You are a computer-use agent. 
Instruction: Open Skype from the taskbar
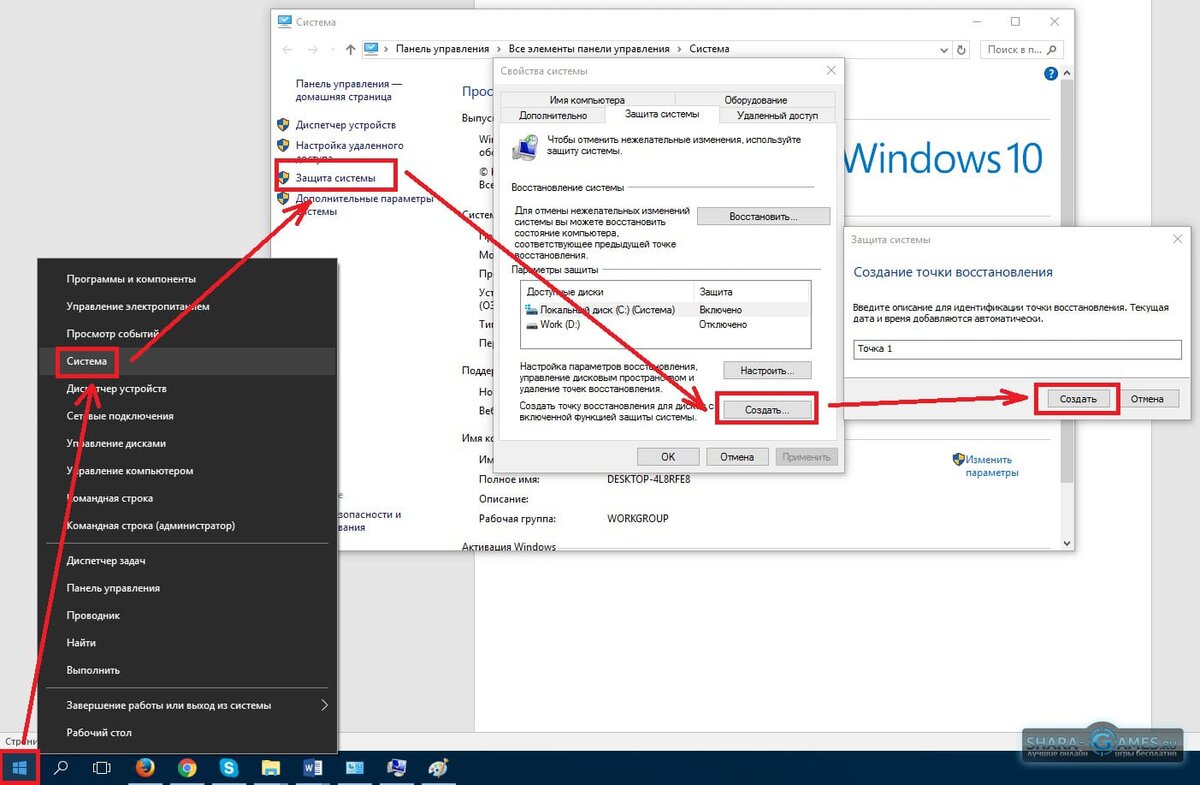(229, 768)
